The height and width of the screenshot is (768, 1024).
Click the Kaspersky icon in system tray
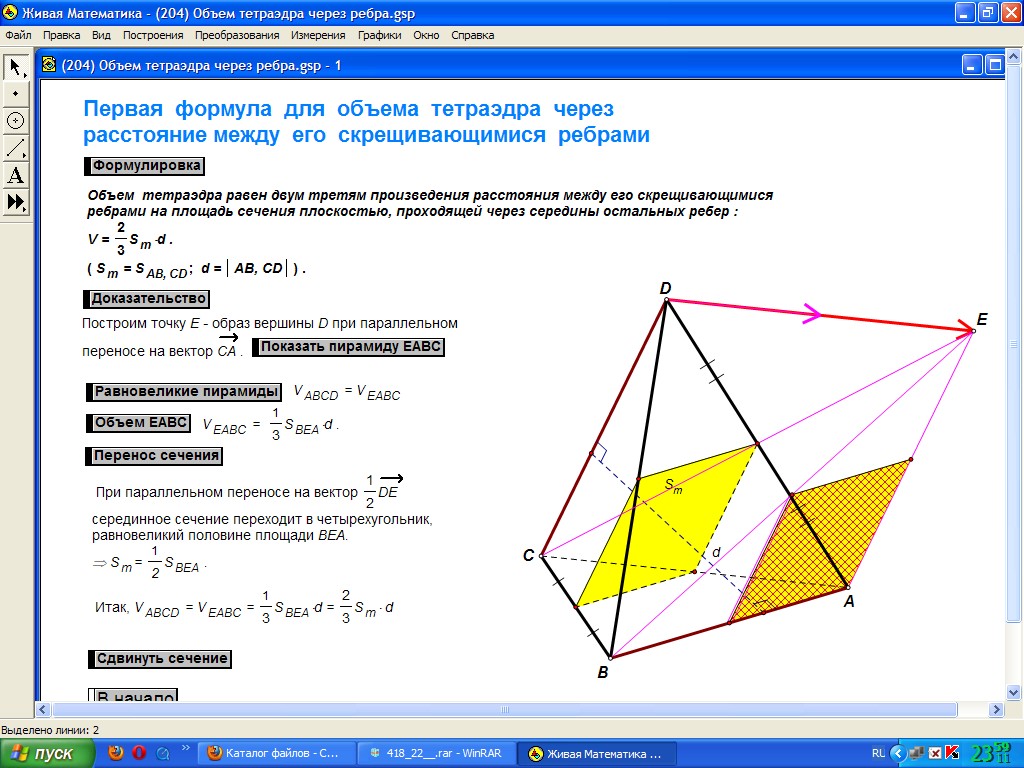[953, 753]
